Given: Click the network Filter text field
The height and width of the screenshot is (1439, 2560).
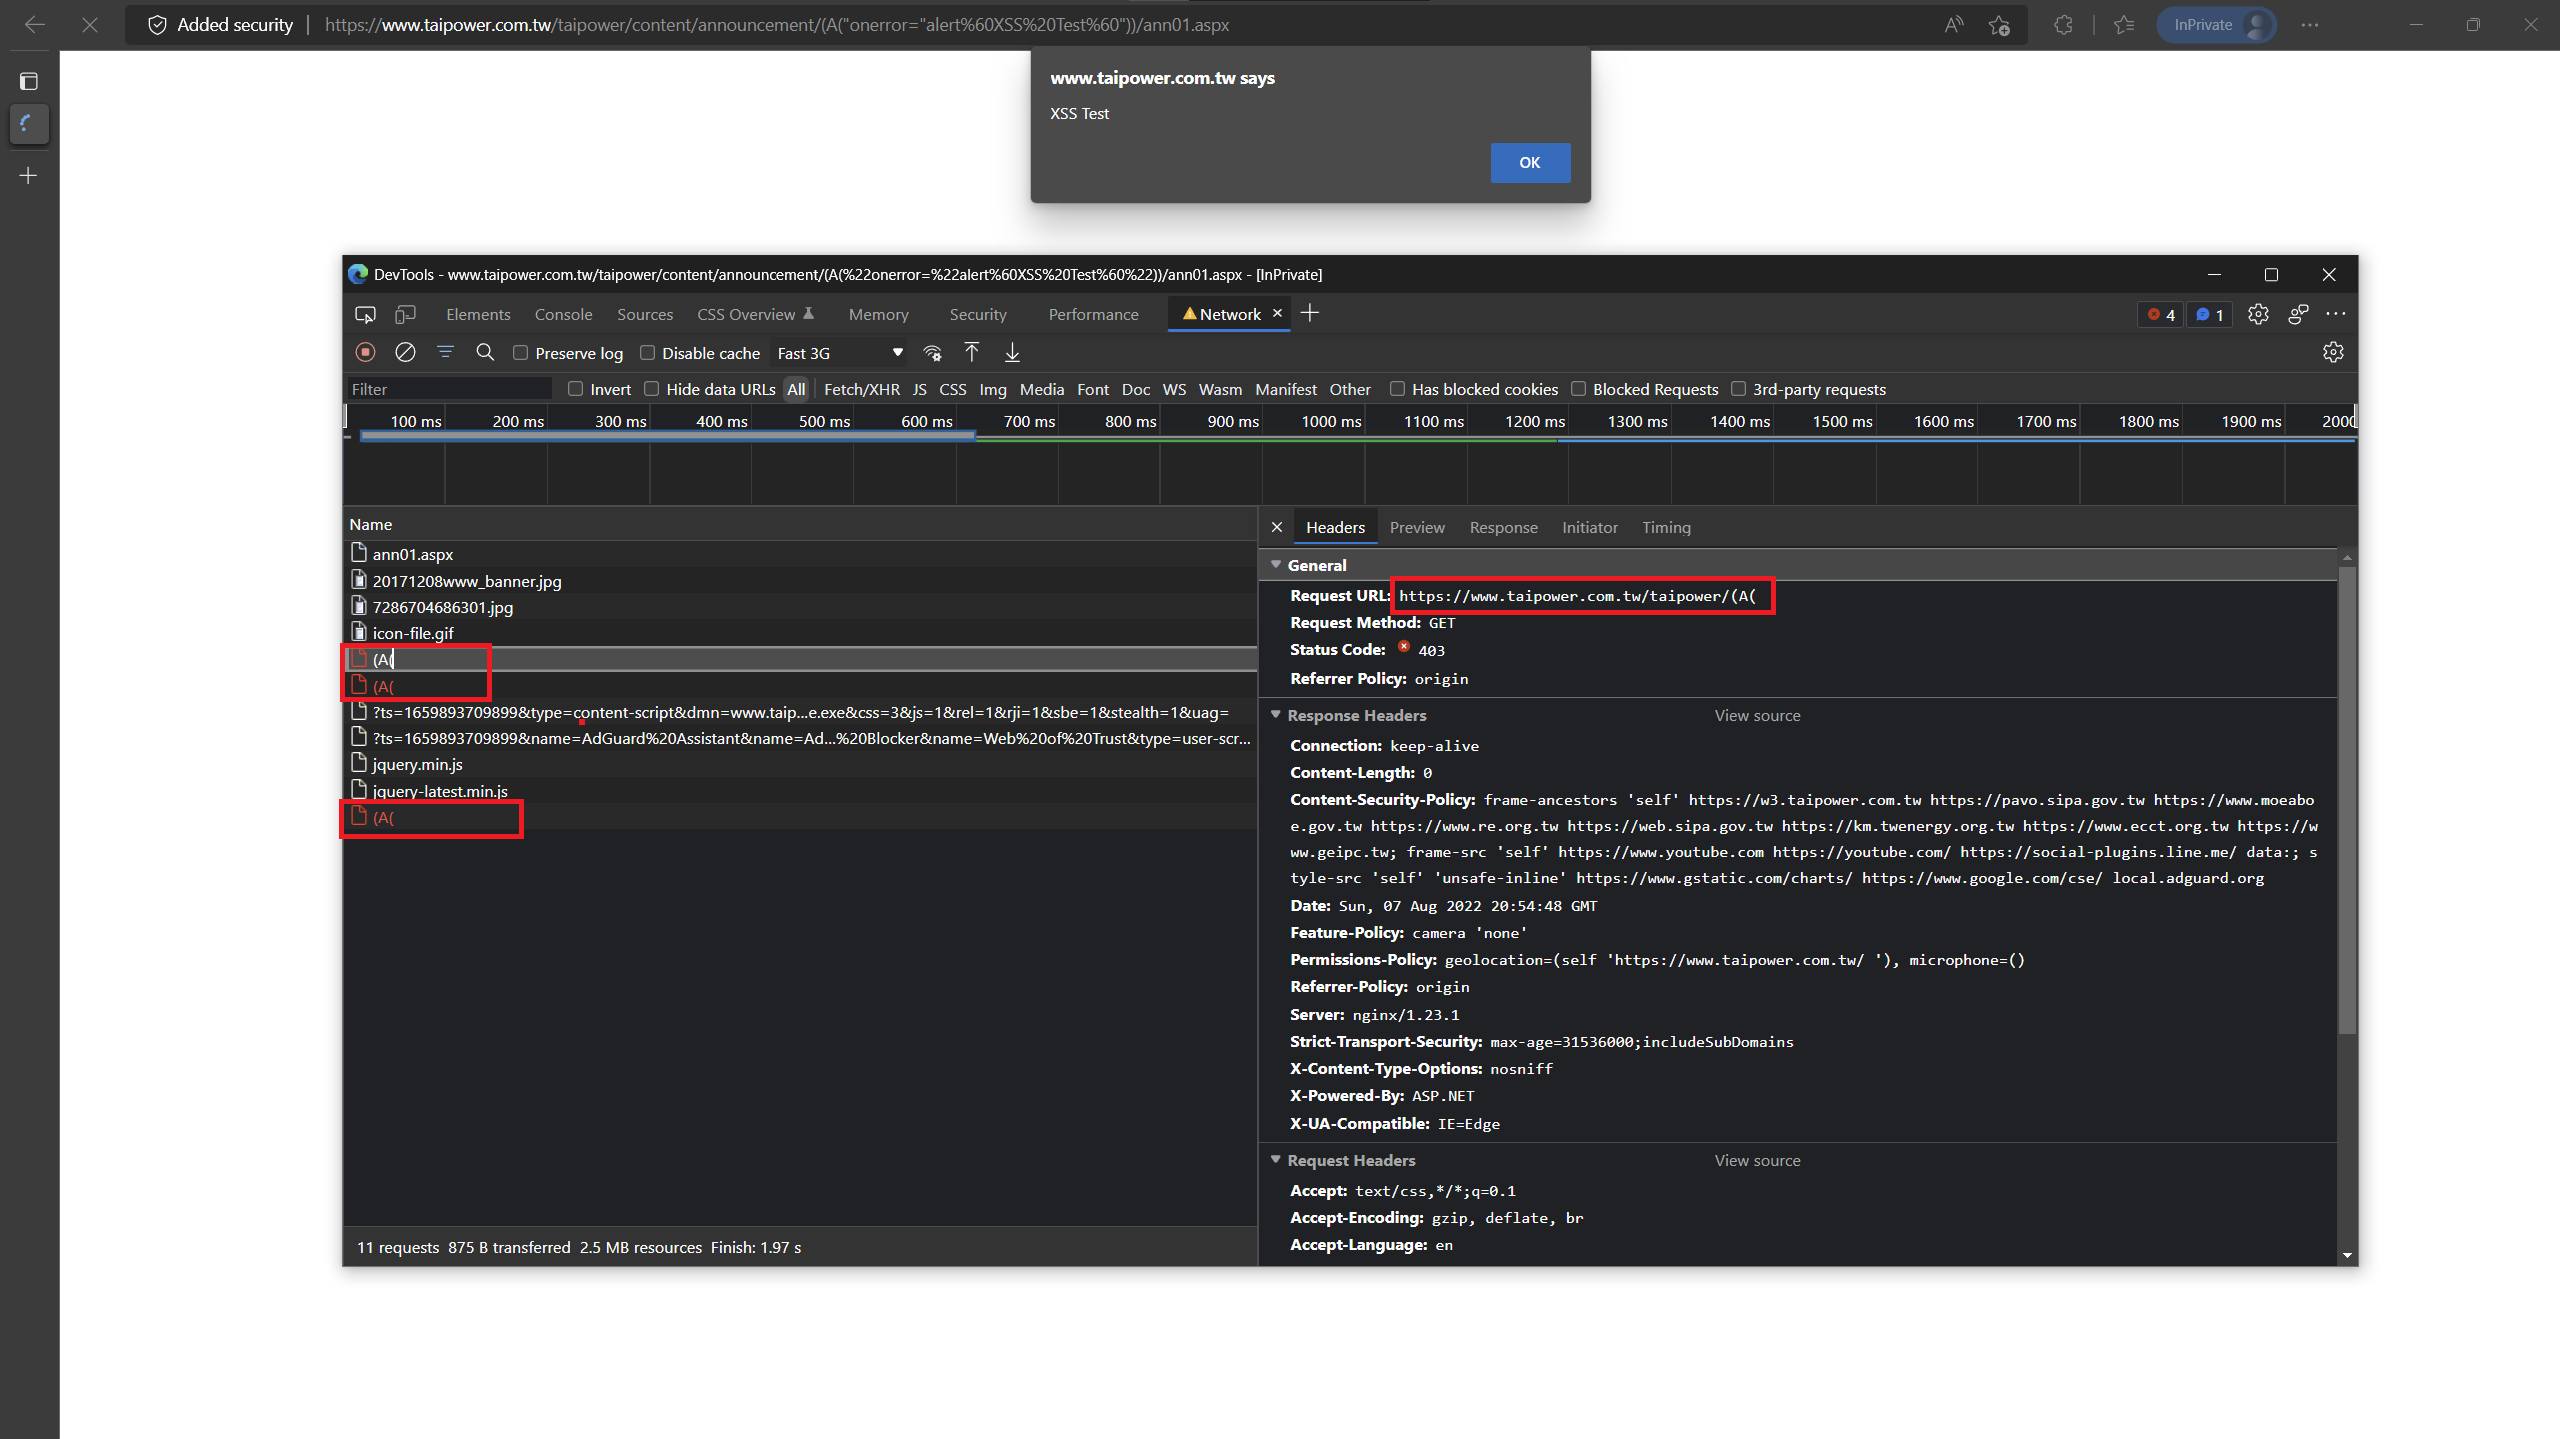Looking at the screenshot, I should pyautogui.click(x=450, y=389).
